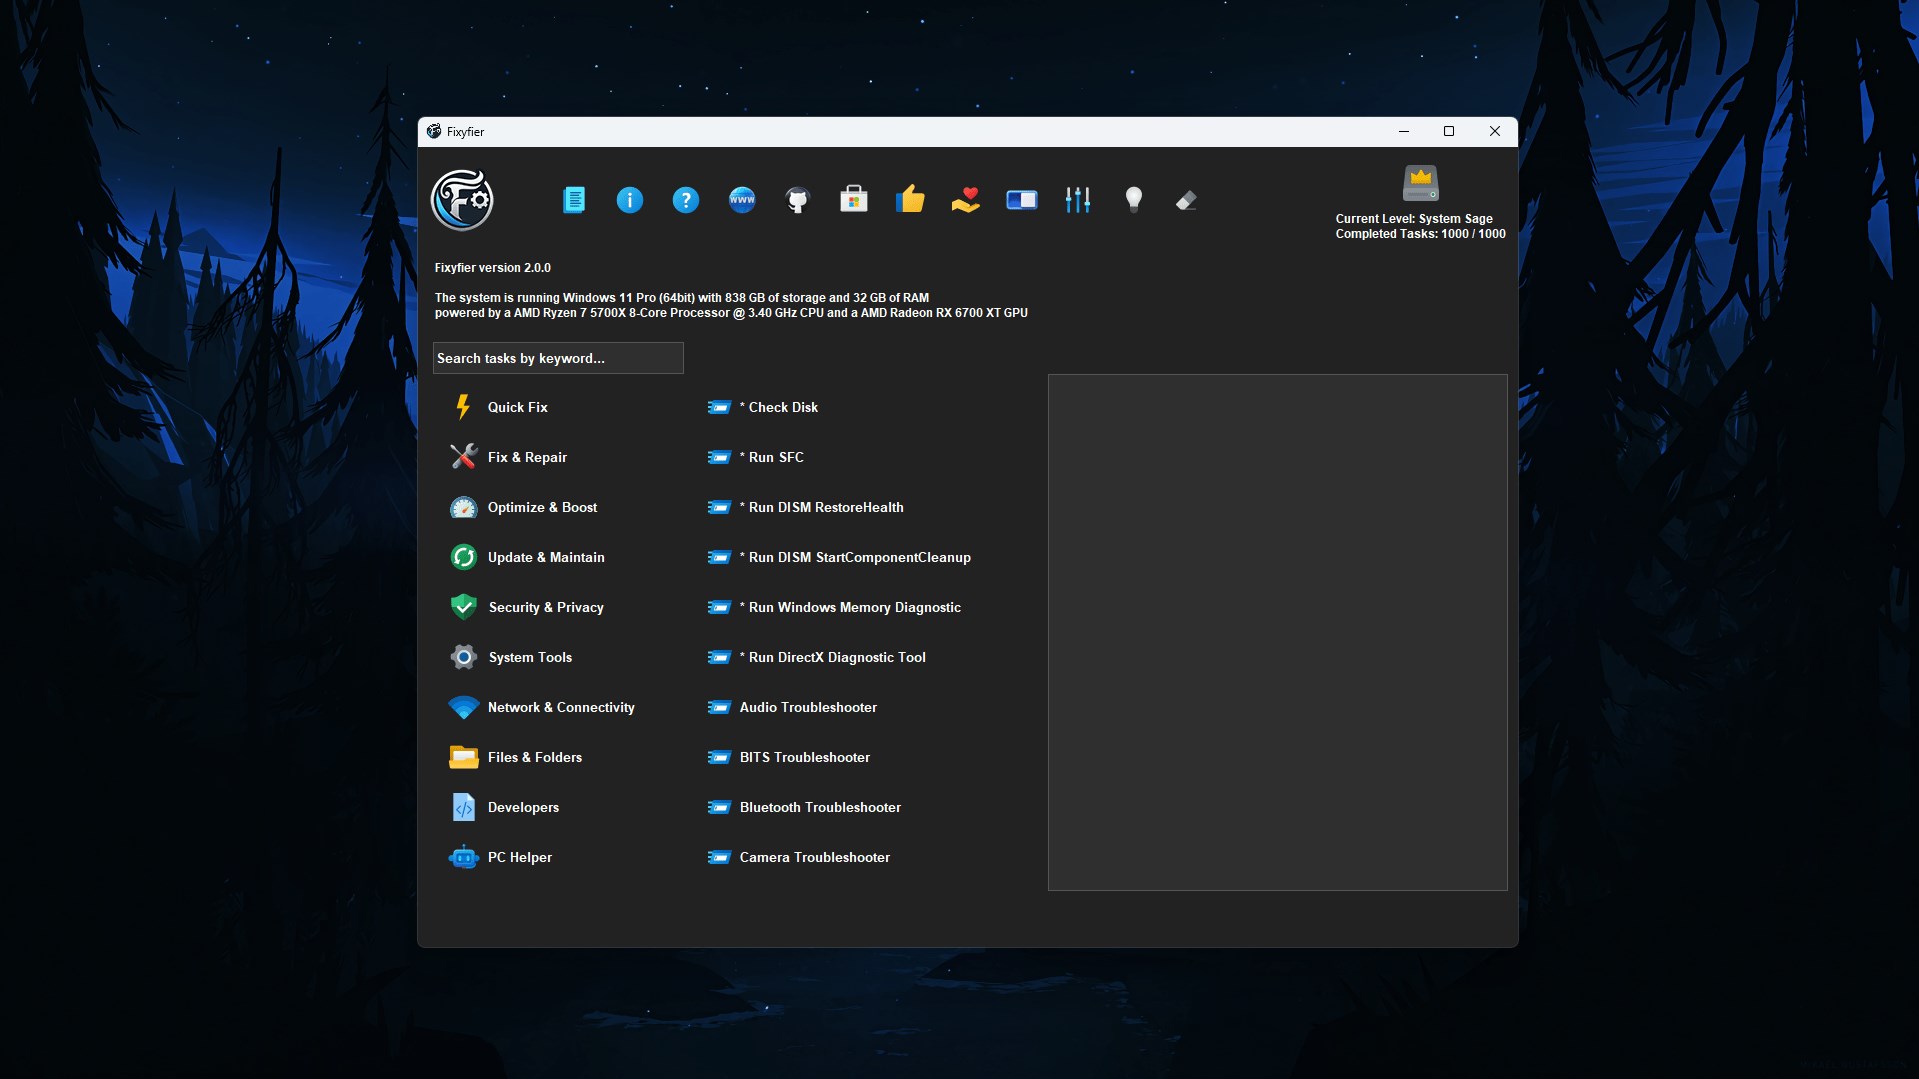Click the tips lightbulb icon
Screen dimensions: 1919x1079
[x=1134, y=199]
